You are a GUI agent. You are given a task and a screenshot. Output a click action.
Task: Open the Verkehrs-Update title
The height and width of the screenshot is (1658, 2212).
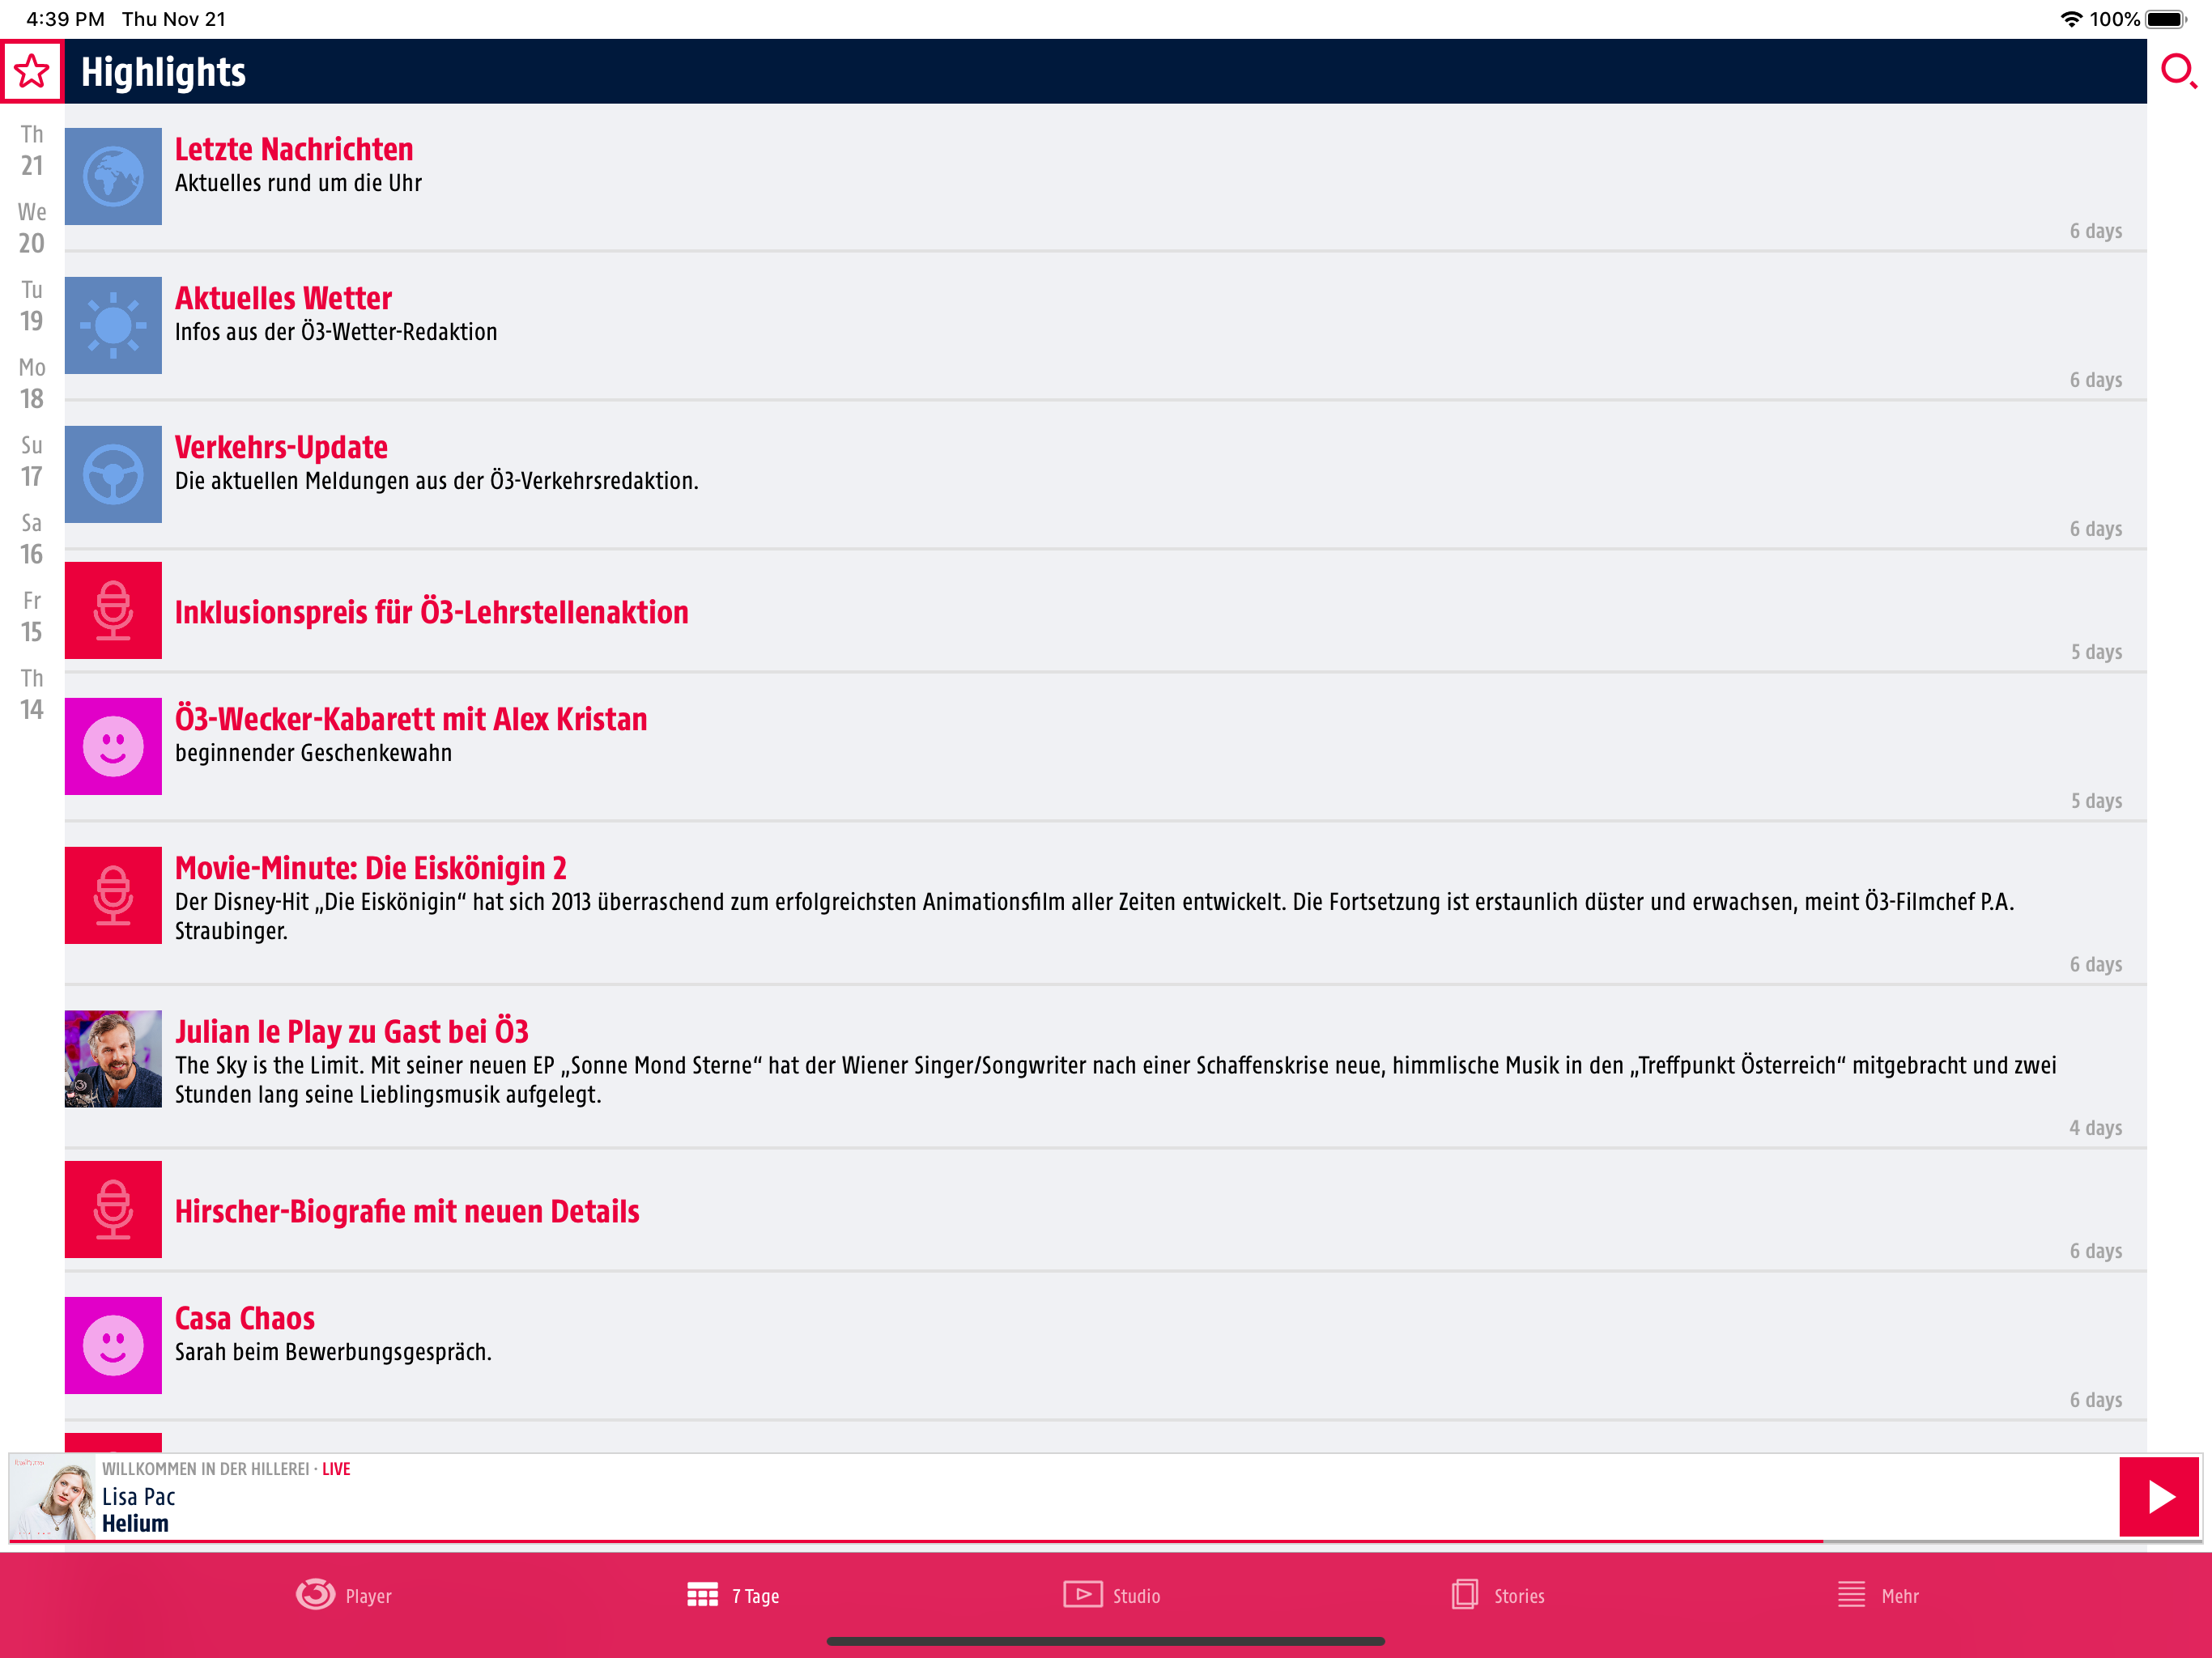(x=281, y=447)
